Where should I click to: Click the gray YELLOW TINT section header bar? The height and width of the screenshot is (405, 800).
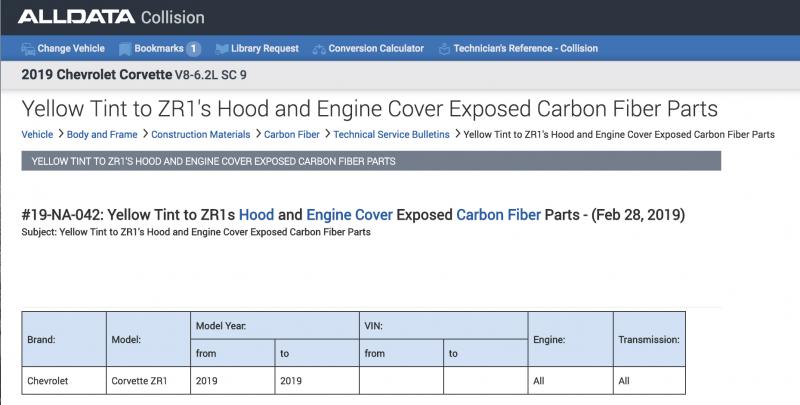(371, 161)
